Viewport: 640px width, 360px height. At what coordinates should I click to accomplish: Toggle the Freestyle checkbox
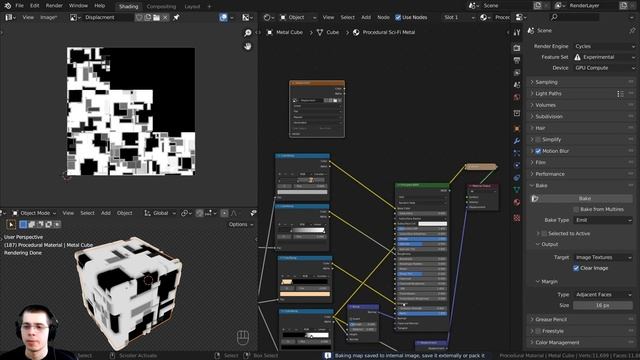(x=538, y=331)
